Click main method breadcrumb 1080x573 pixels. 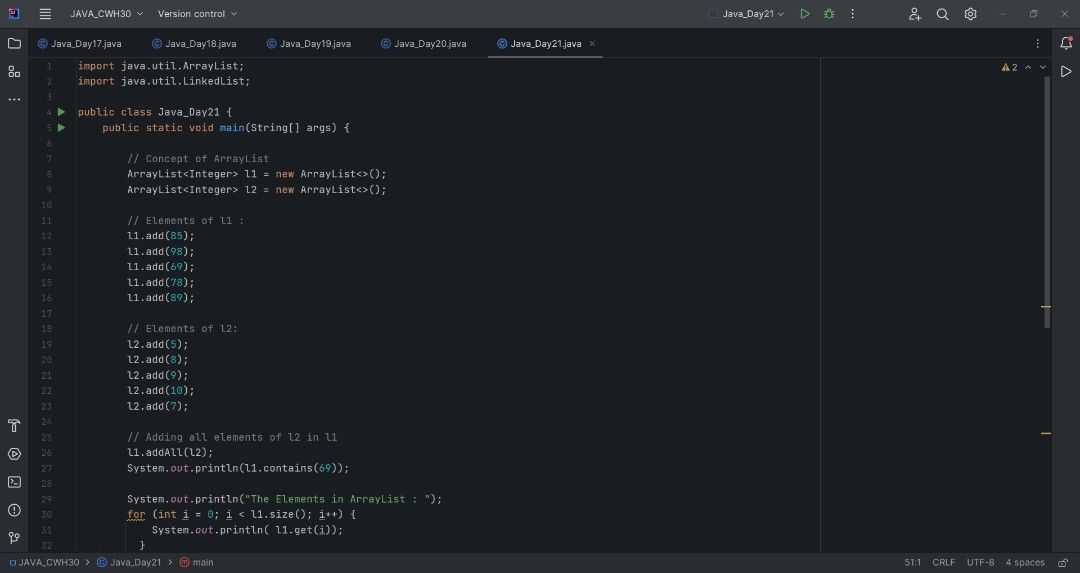pyautogui.click(x=196, y=563)
